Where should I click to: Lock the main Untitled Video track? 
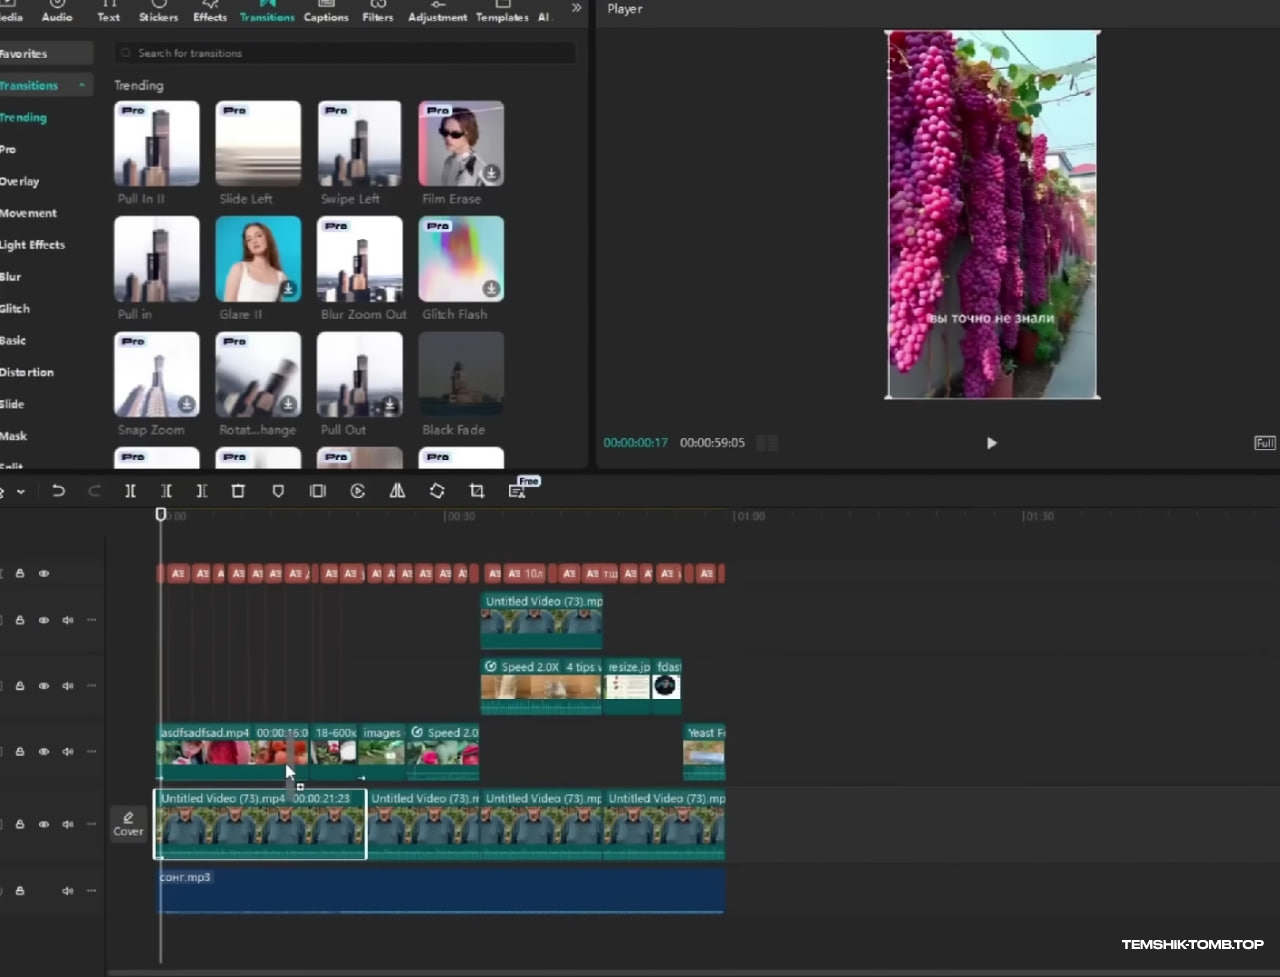[x=20, y=825]
